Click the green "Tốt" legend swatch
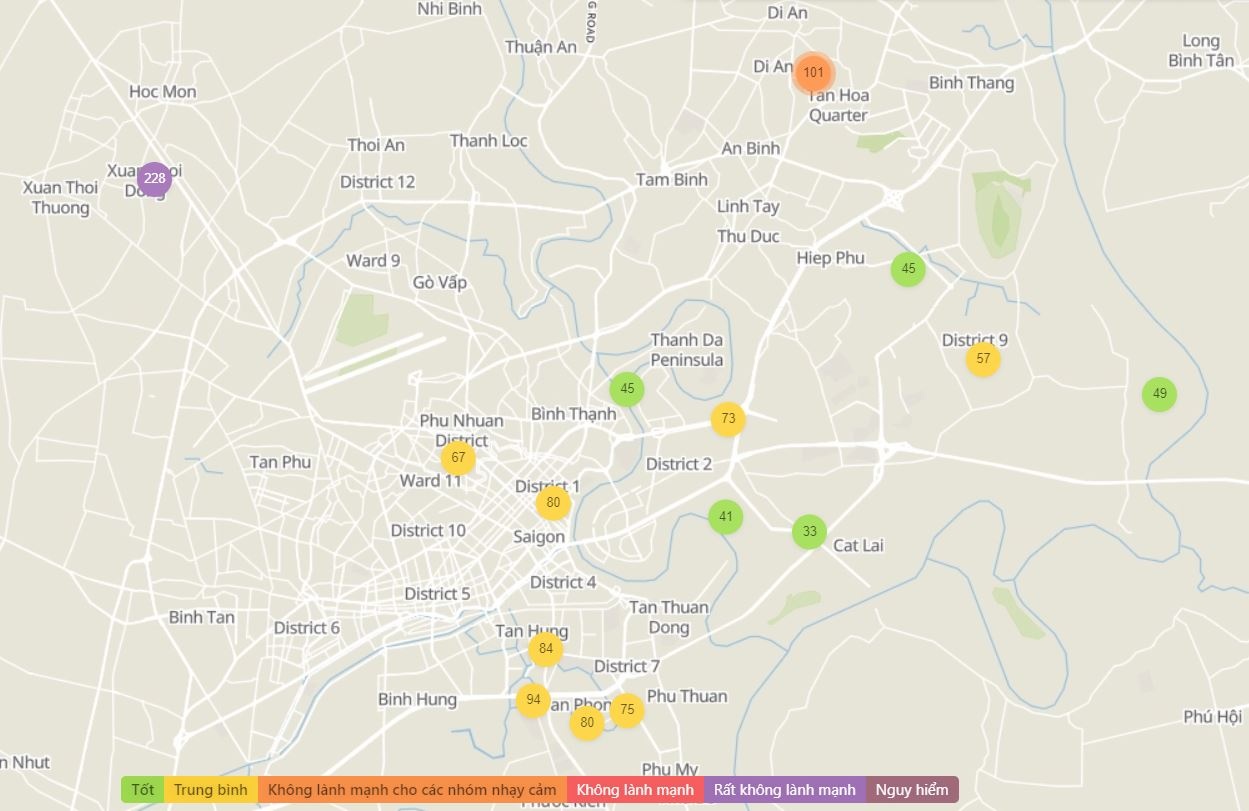 (x=143, y=790)
